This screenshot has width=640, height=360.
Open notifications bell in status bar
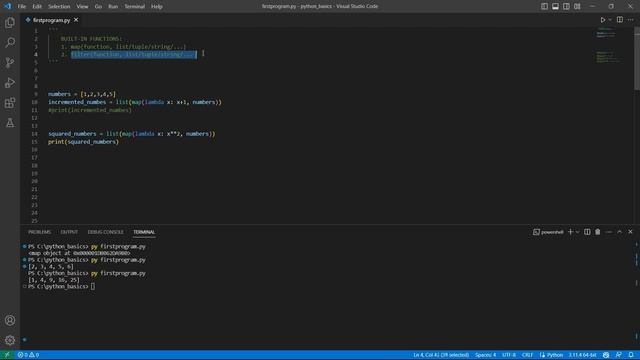click(x=631, y=355)
